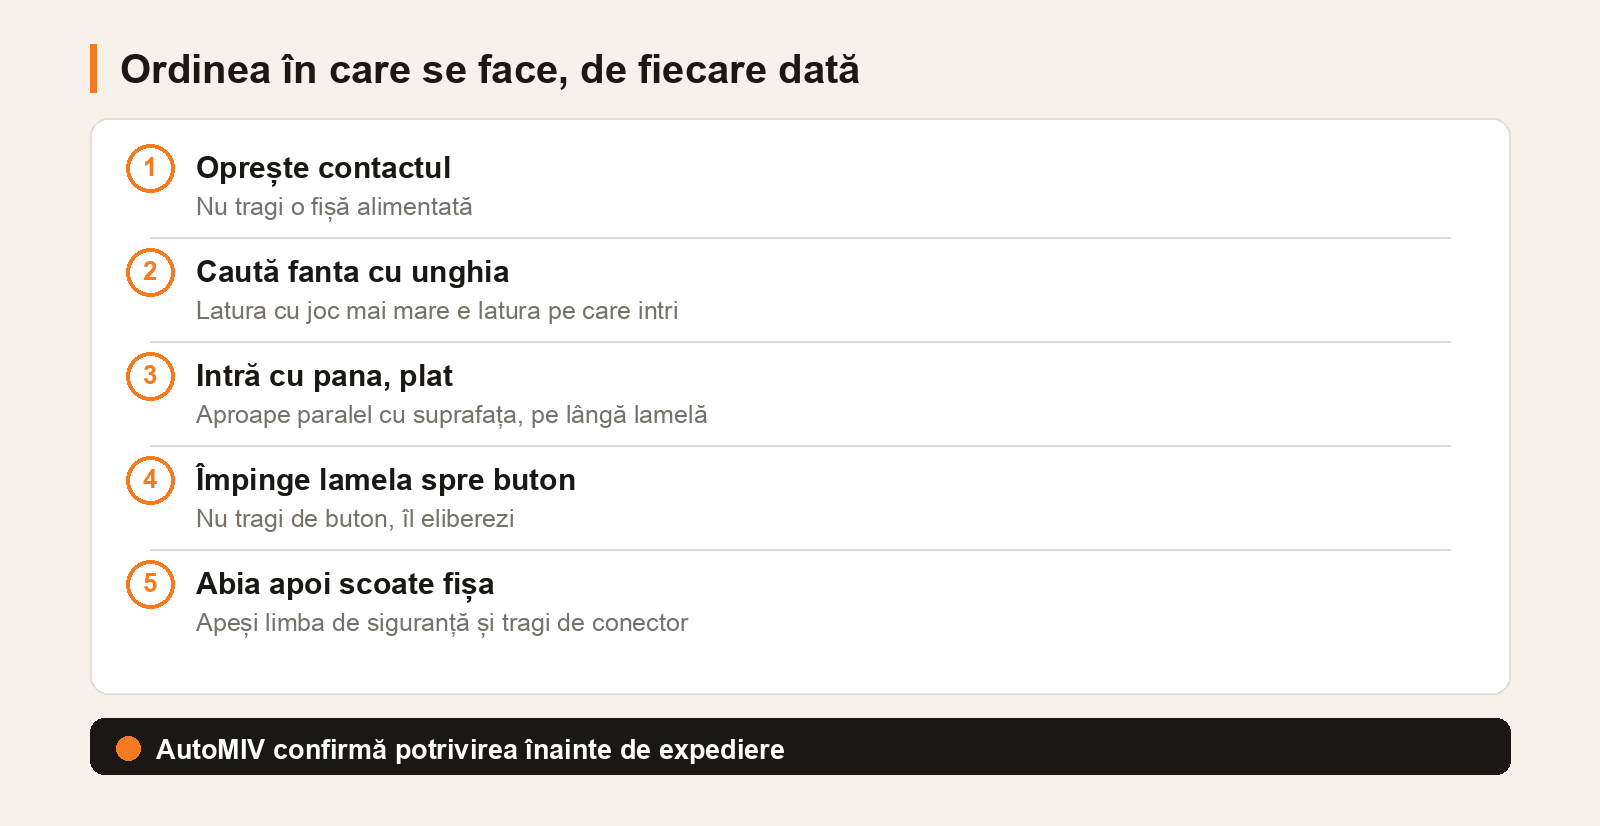Click 'Nu tragi de buton, îl eliberezi'

click(x=355, y=519)
